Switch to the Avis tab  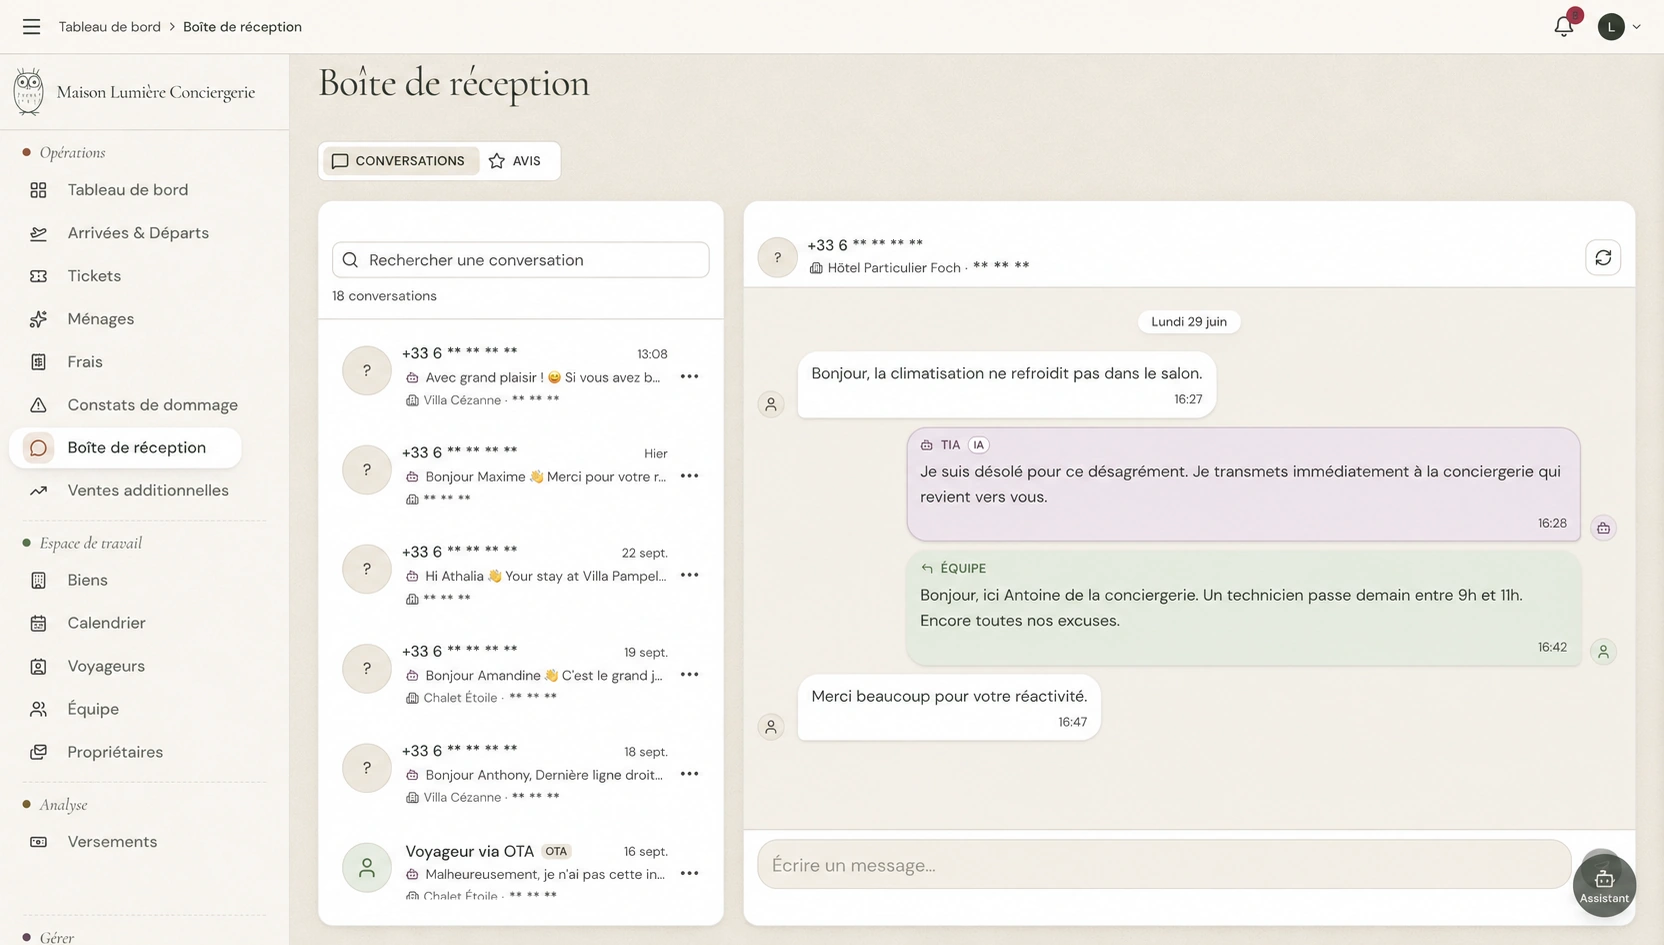[516, 161]
